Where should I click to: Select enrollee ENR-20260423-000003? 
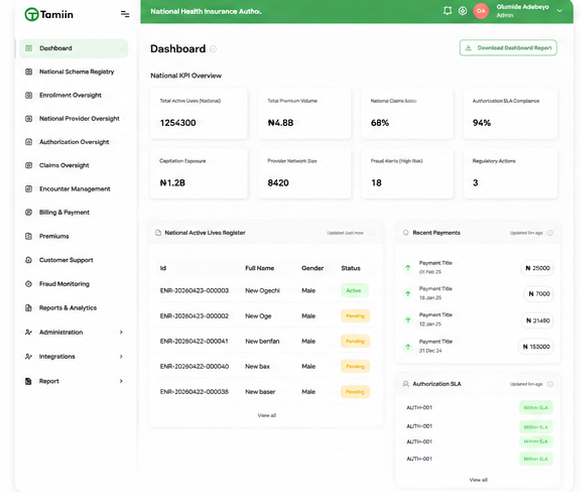(x=194, y=290)
